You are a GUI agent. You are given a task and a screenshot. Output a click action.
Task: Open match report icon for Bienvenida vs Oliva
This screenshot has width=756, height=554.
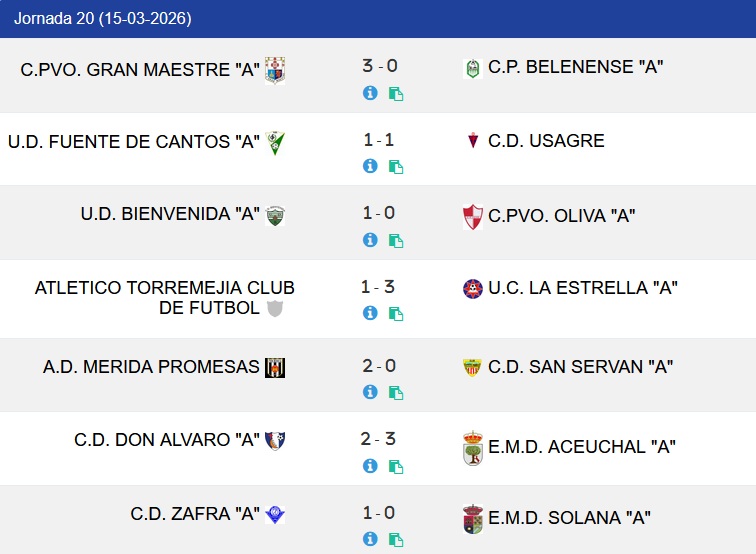click(396, 240)
